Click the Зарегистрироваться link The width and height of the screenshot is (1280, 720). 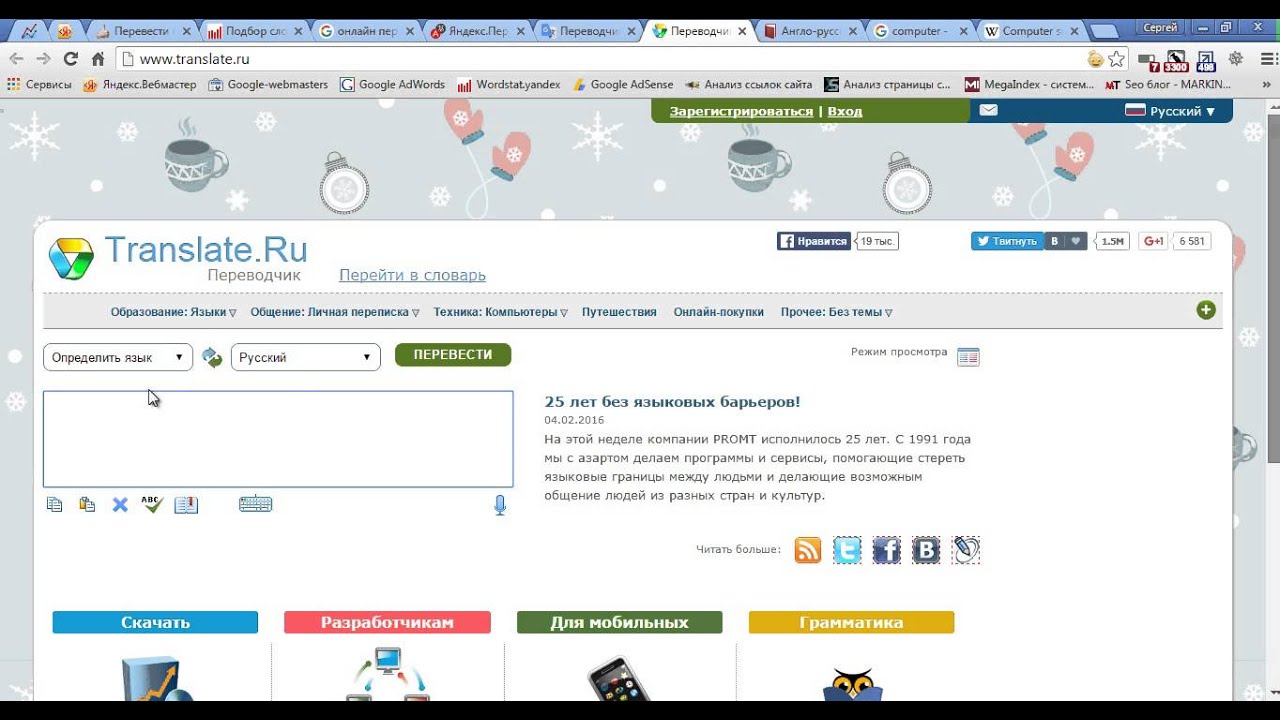click(741, 111)
